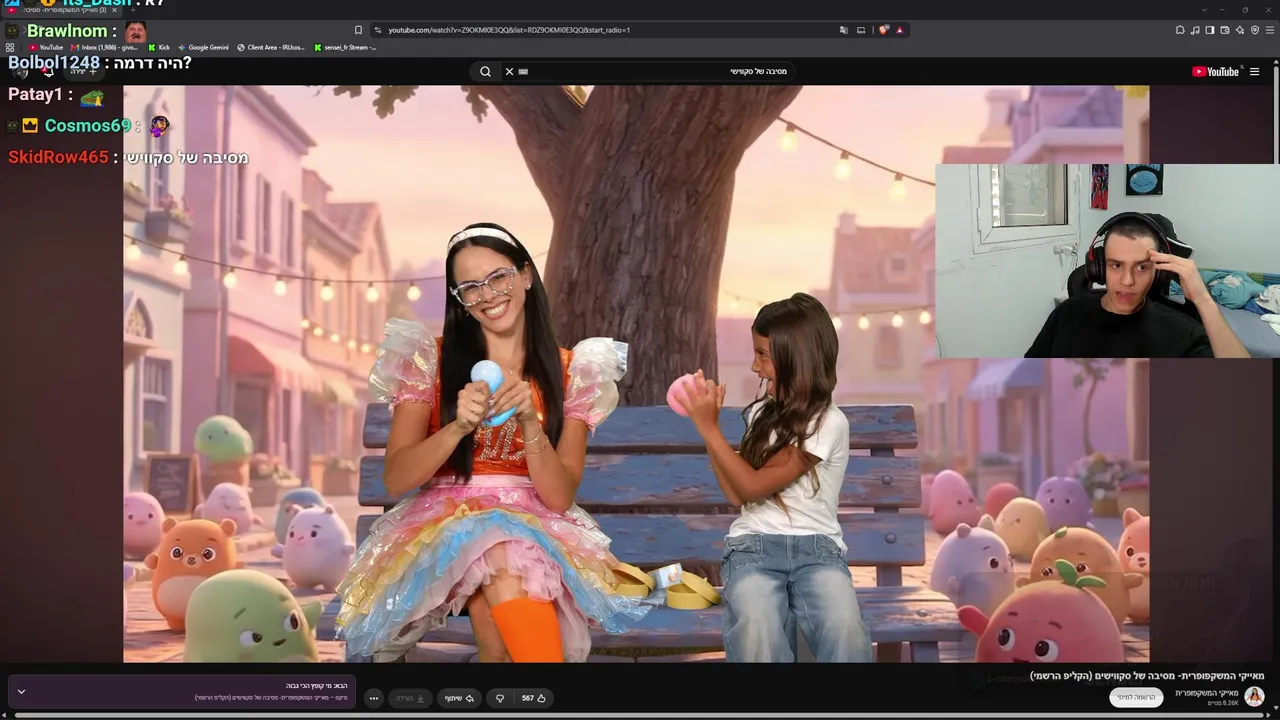Click the browser address bar URL

pos(509,30)
